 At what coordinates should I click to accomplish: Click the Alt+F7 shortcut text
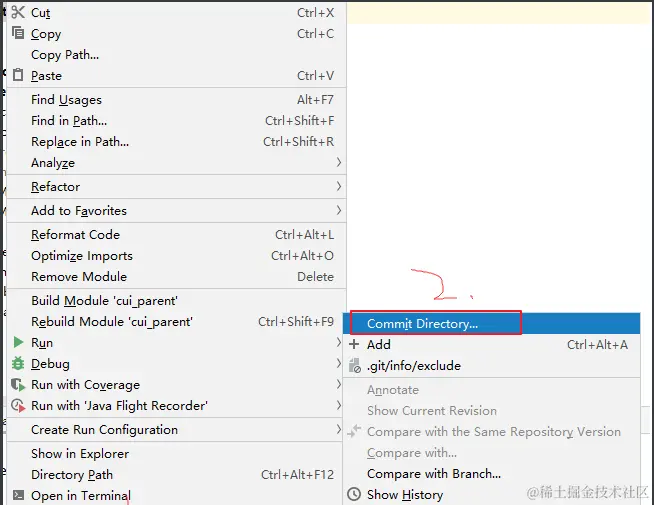click(x=315, y=100)
